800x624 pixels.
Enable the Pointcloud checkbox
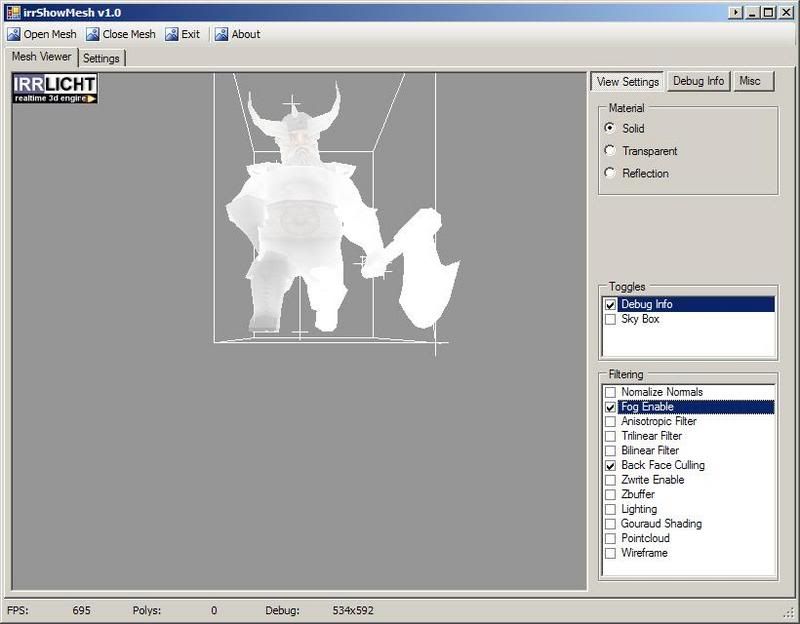click(610, 539)
